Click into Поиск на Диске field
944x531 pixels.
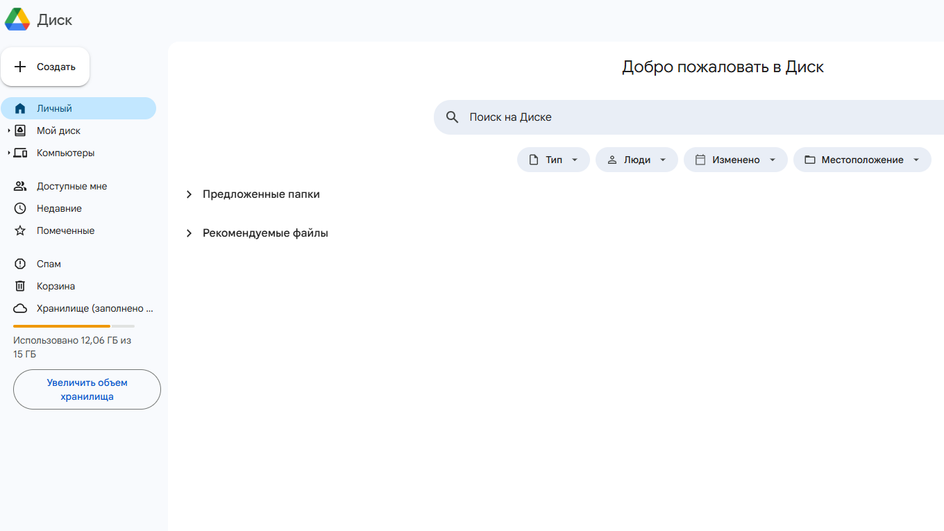(689, 117)
